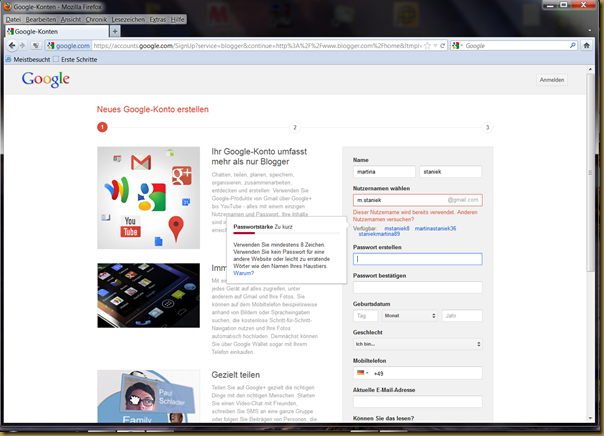Click the username field 'm.staniek'

click(x=418, y=200)
